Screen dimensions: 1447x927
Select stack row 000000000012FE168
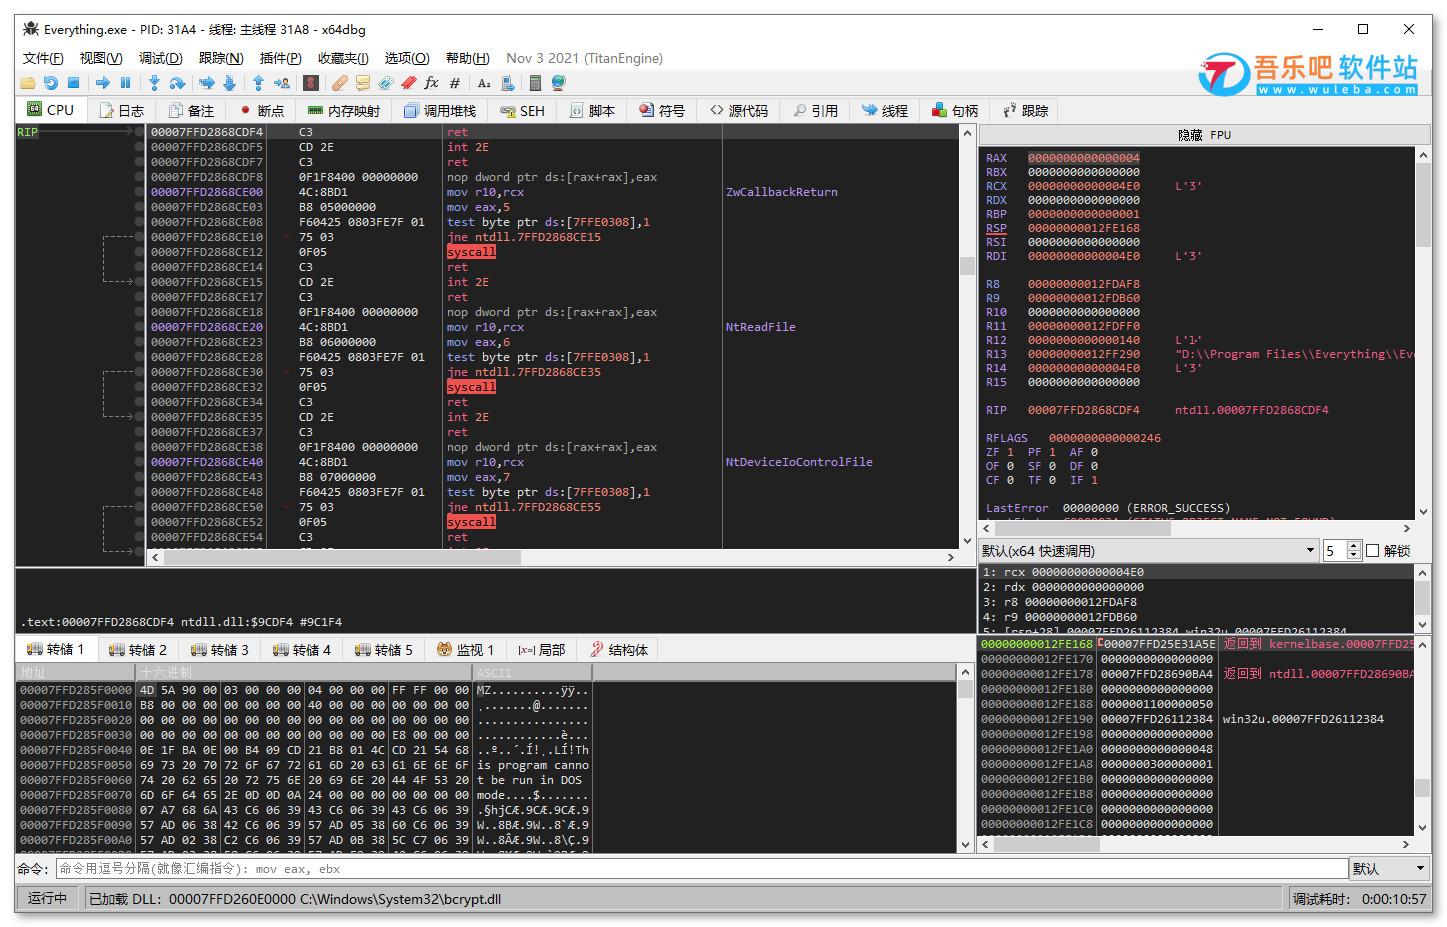tap(1197, 644)
